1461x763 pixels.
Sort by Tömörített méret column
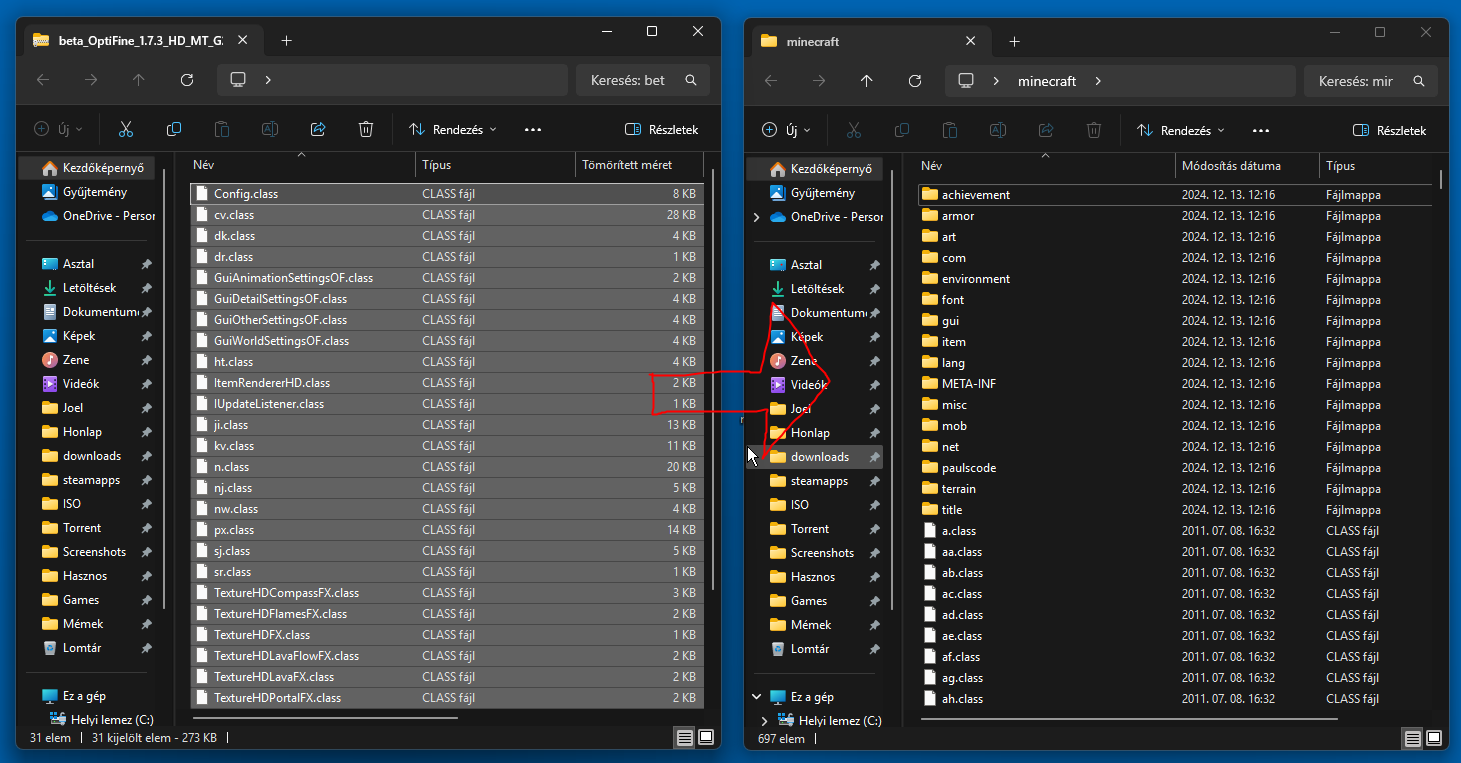pyautogui.click(x=640, y=165)
